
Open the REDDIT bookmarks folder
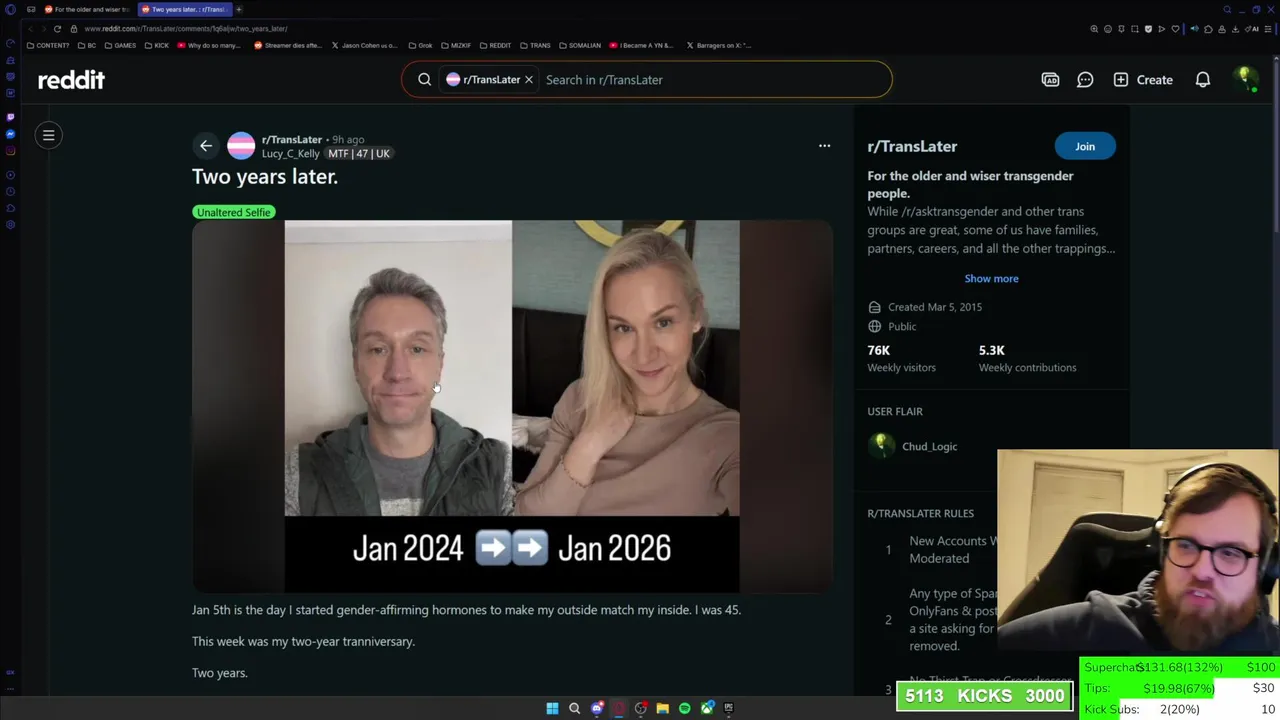[x=495, y=45]
